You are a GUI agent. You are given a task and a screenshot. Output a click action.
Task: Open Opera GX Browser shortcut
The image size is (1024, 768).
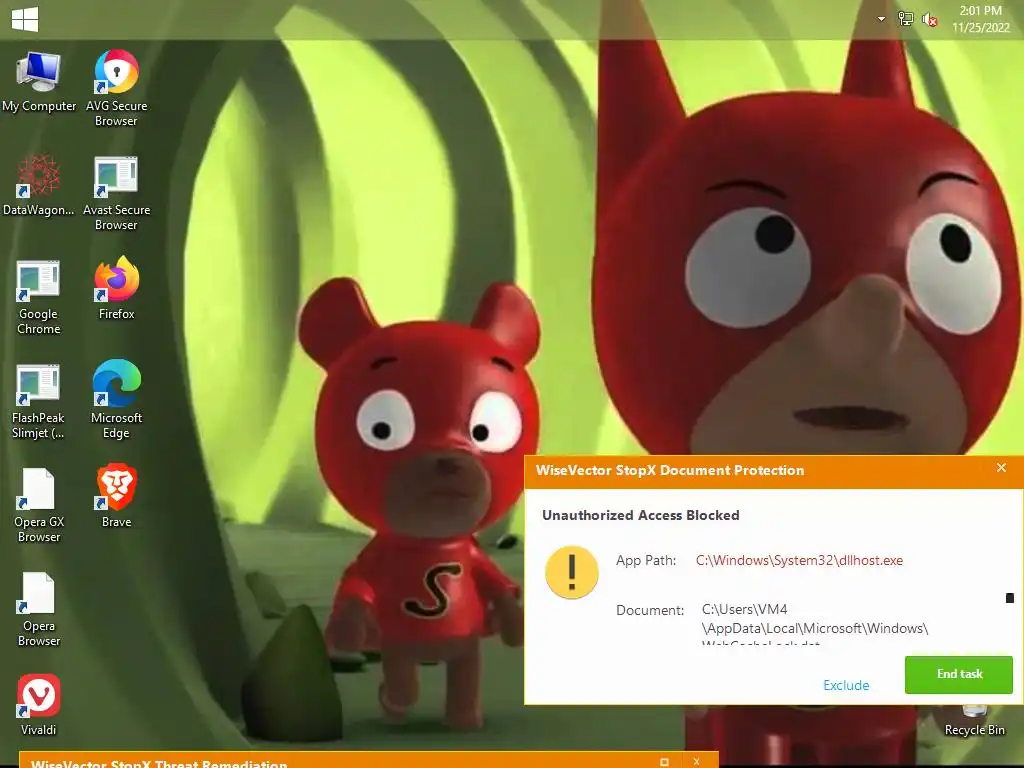click(39, 505)
